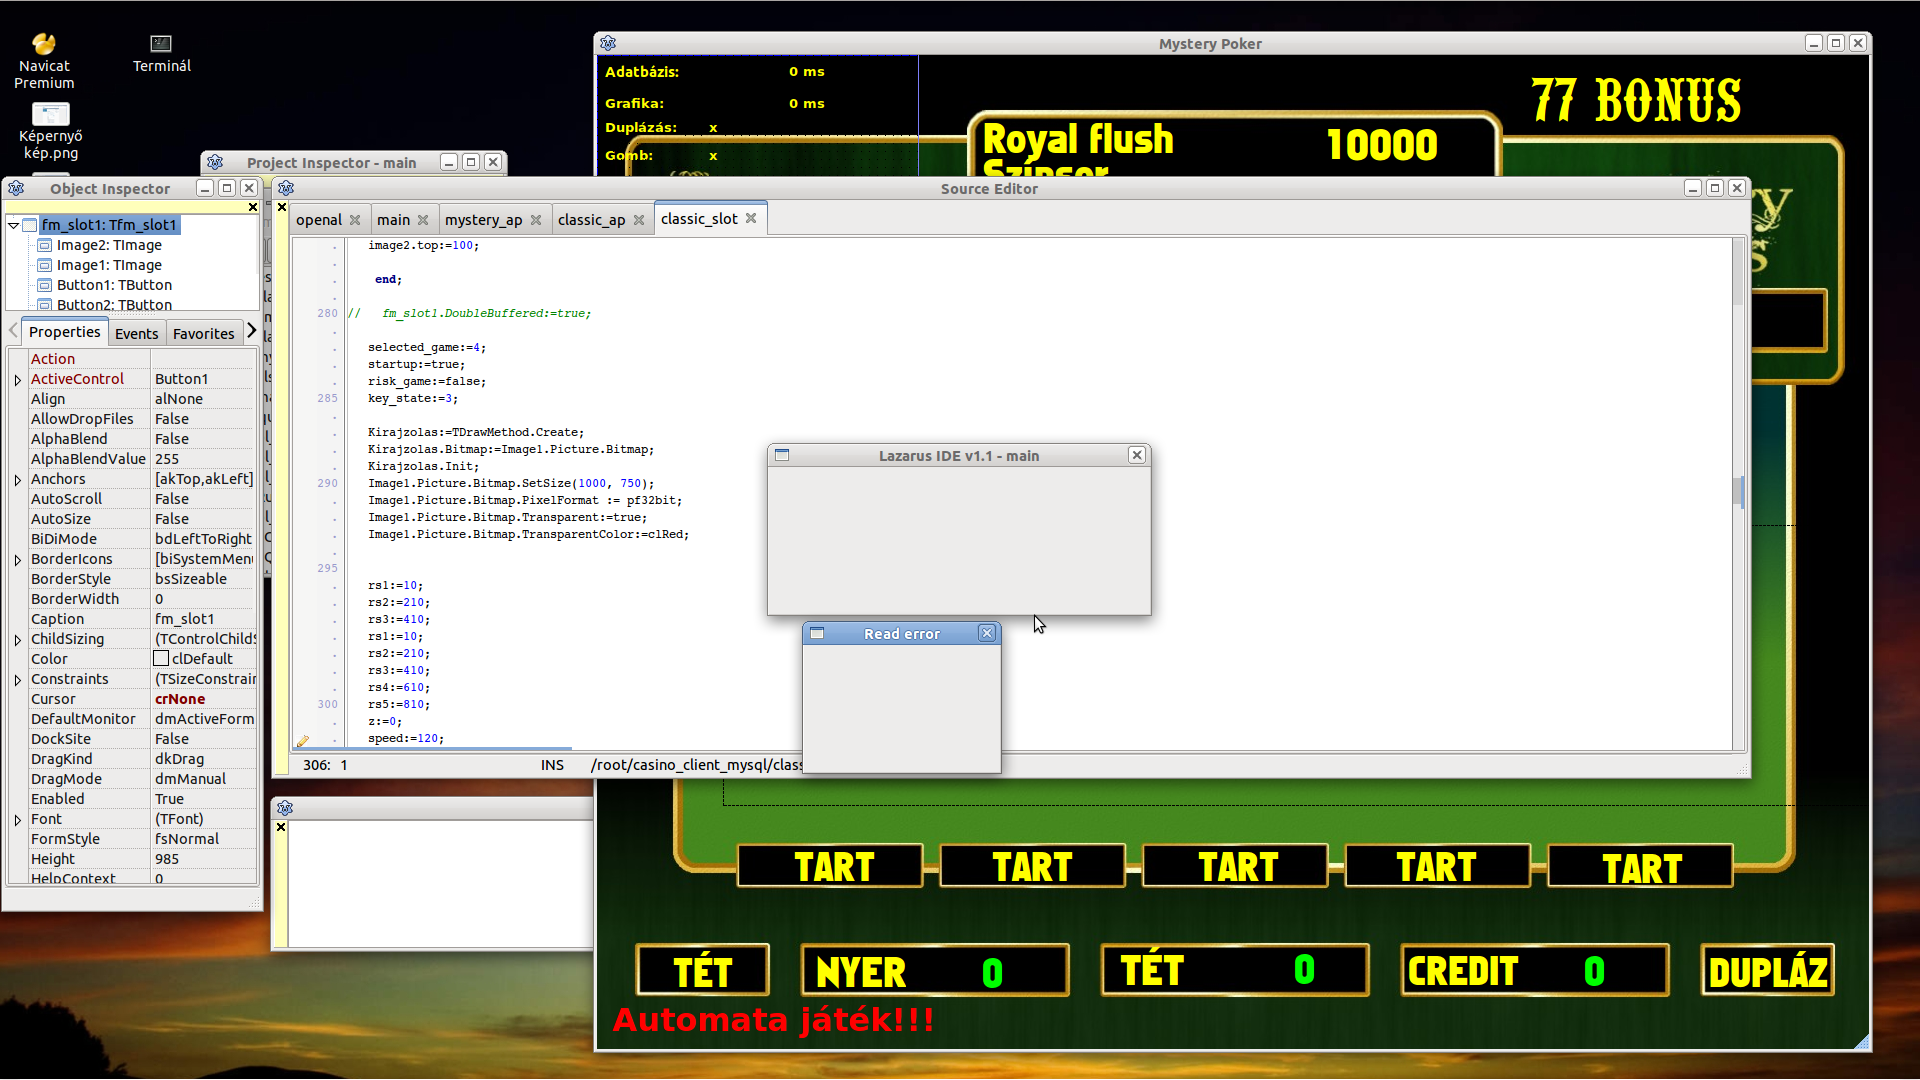Click the DUPLÁZ button
This screenshot has width=1920, height=1080.
coord(1768,971)
